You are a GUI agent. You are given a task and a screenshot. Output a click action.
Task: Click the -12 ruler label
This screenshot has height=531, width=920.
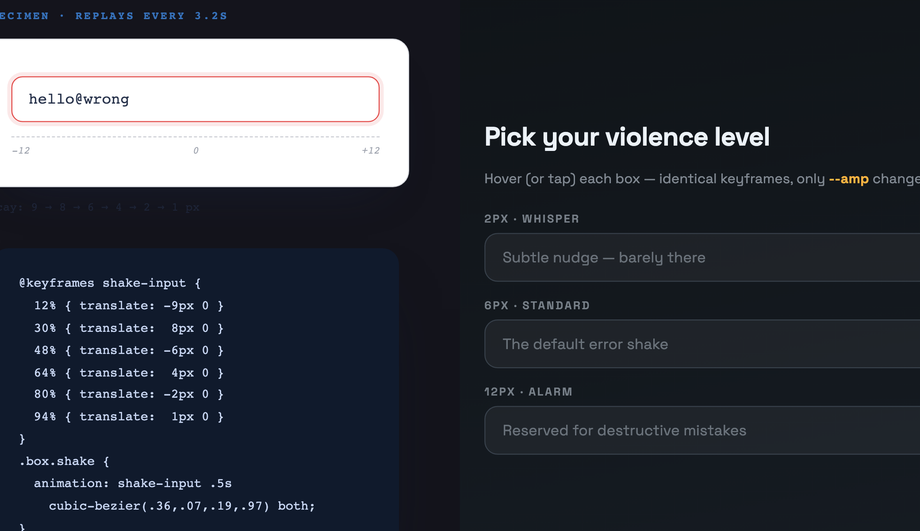[21, 151]
